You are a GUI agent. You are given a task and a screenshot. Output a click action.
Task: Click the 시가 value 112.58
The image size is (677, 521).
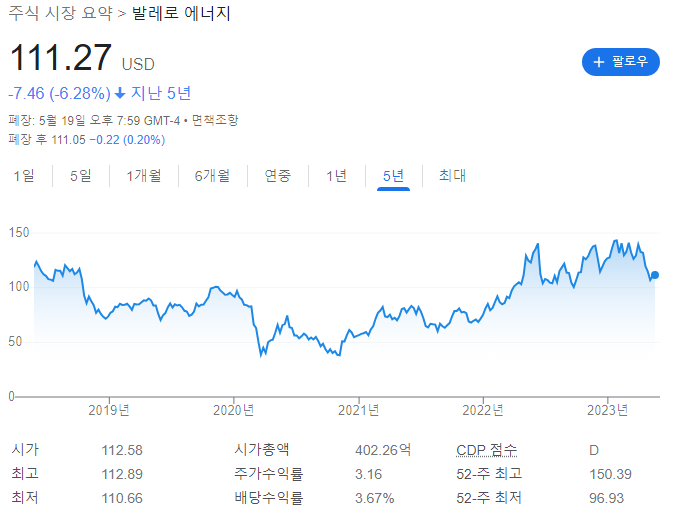coord(122,450)
